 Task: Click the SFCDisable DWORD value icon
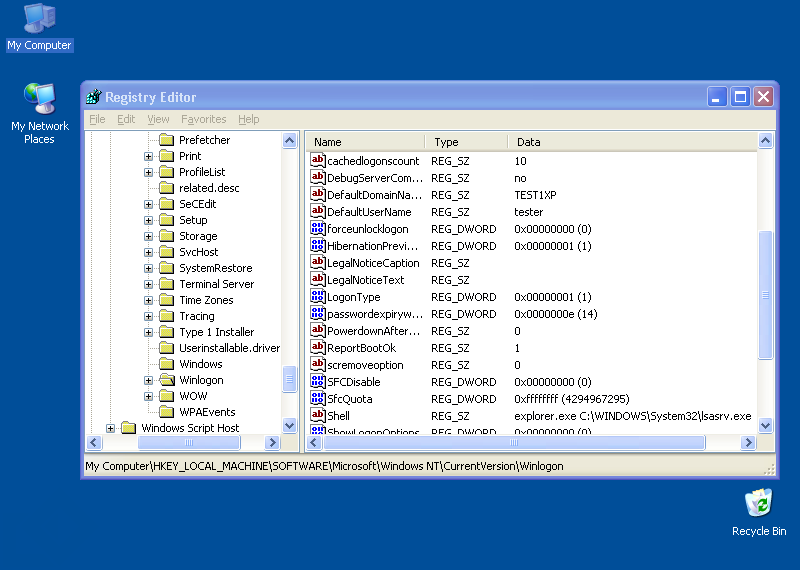[317, 382]
